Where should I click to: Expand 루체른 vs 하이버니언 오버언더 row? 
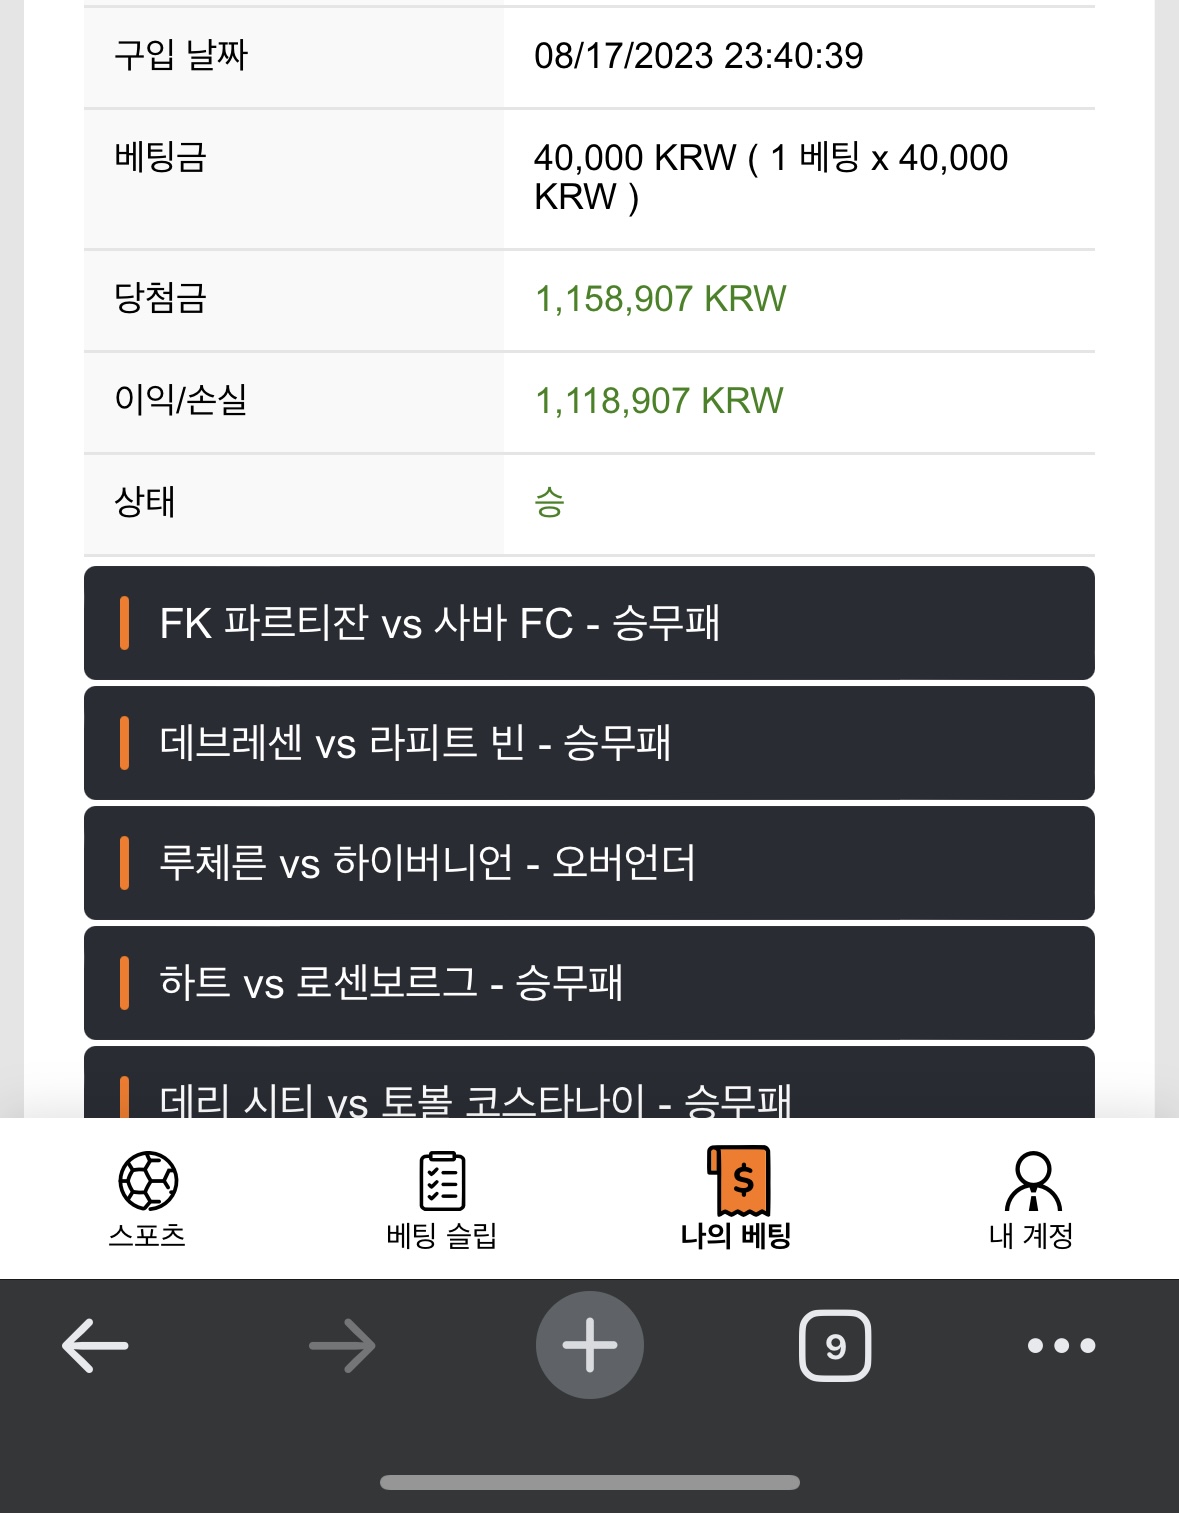point(589,863)
